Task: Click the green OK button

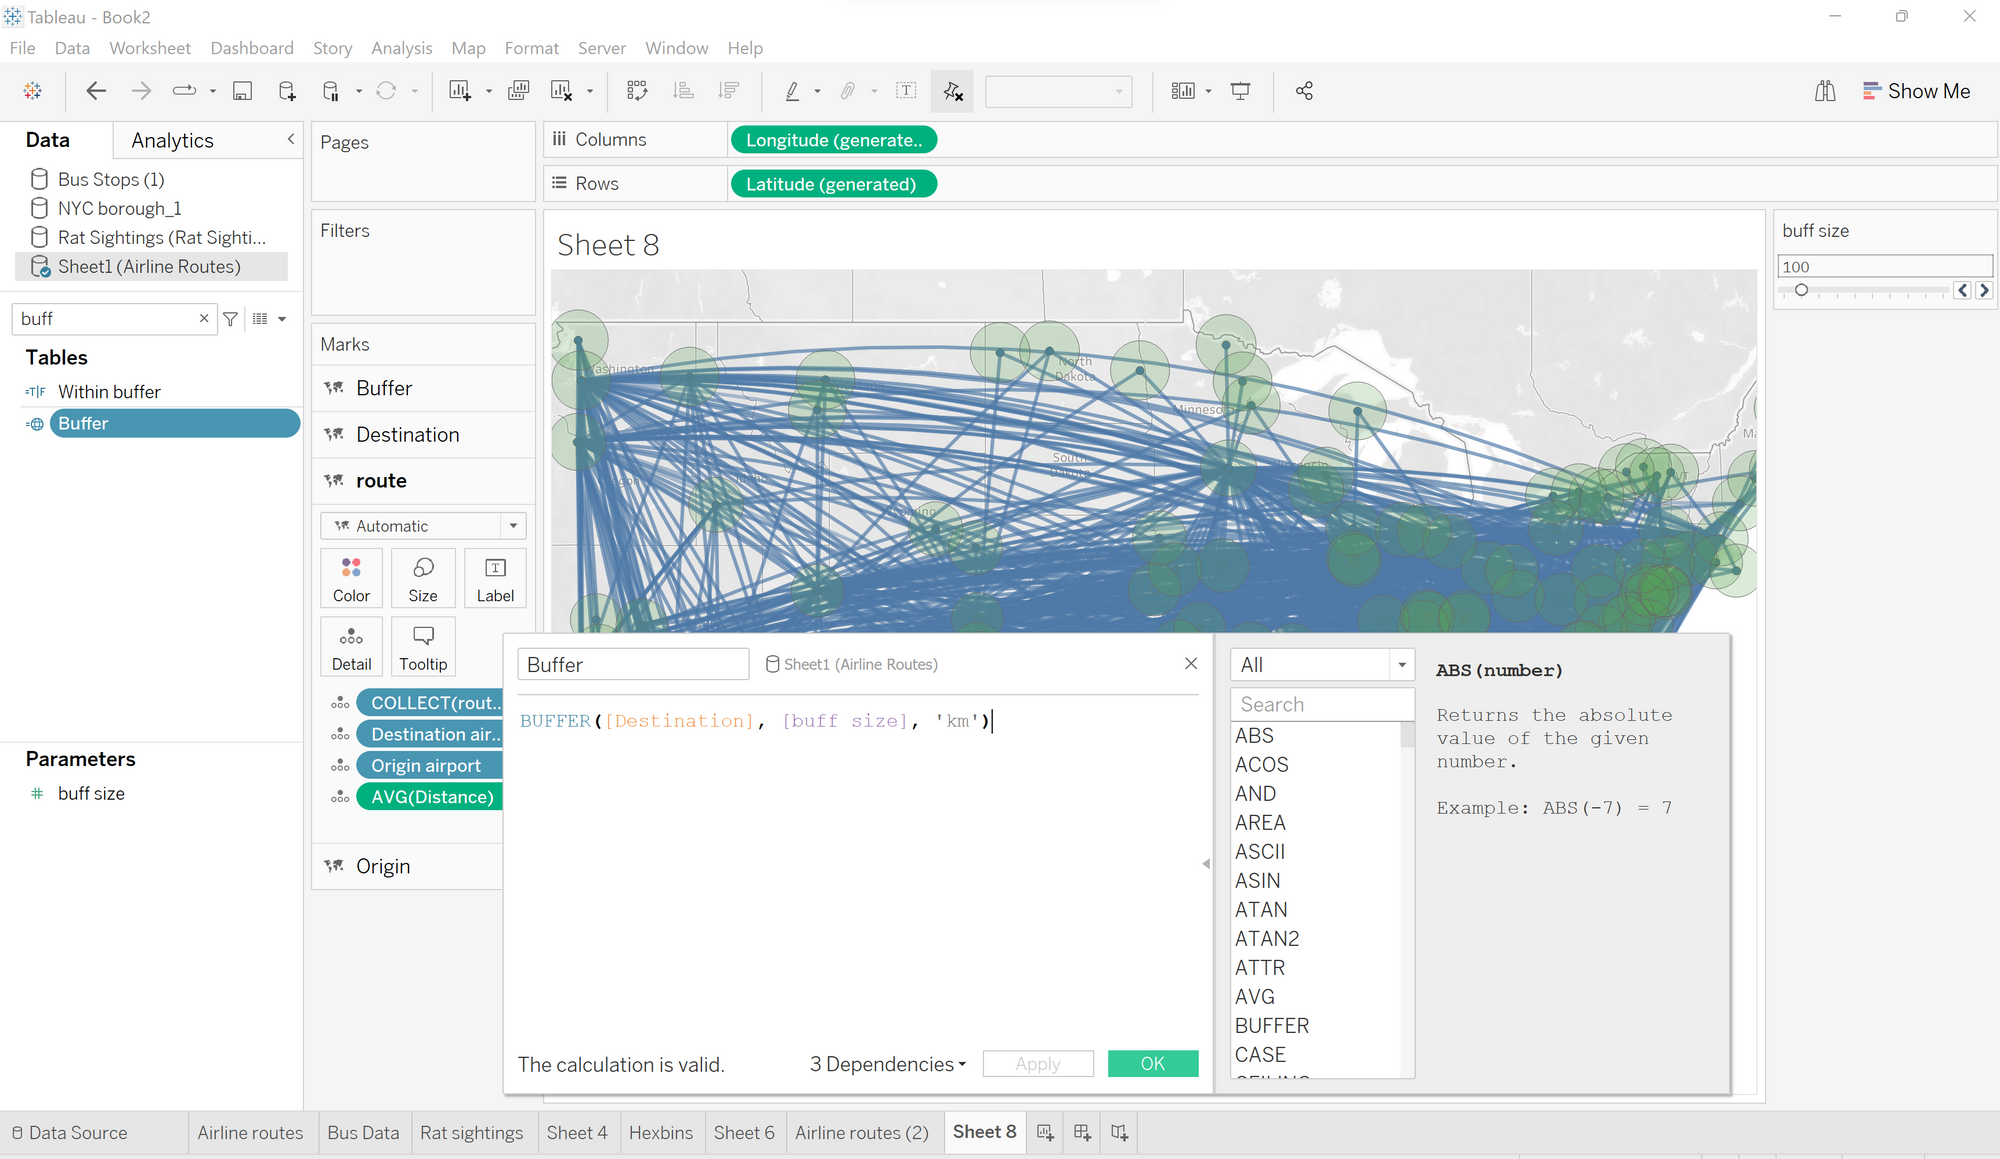Action: 1152,1064
